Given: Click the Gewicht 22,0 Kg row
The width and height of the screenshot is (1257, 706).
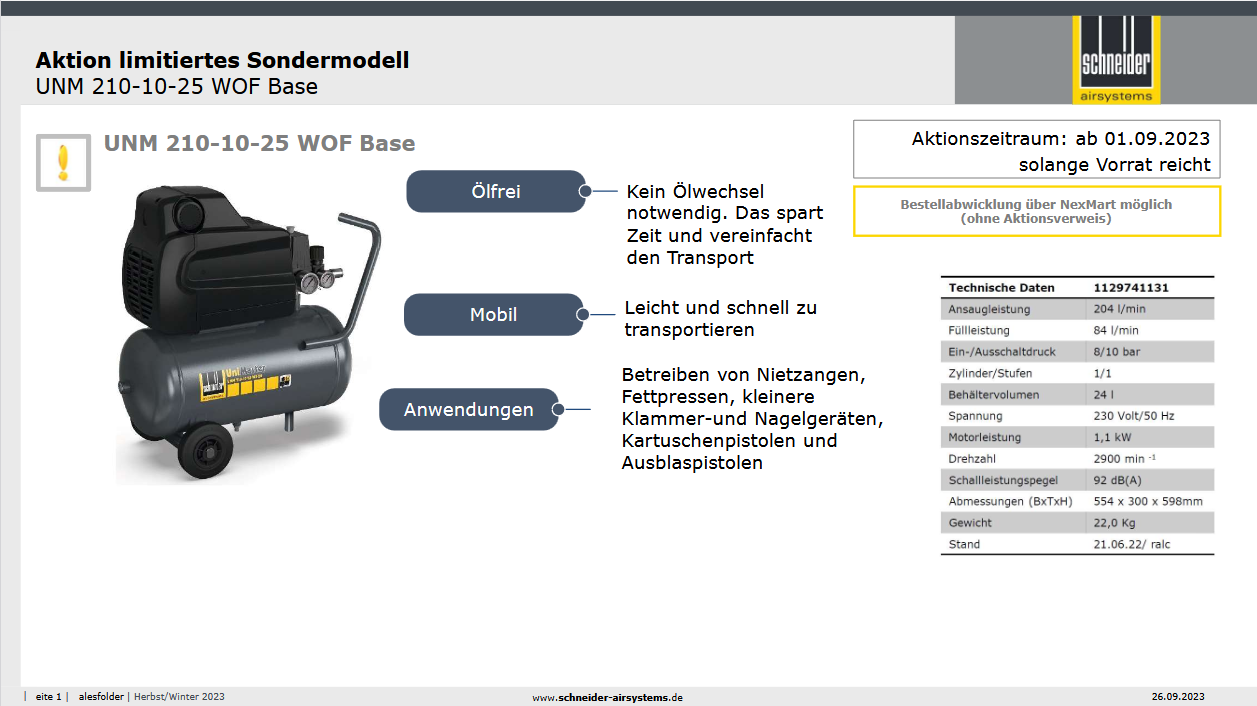Looking at the screenshot, I should pyautogui.click(x=1077, y=523).
